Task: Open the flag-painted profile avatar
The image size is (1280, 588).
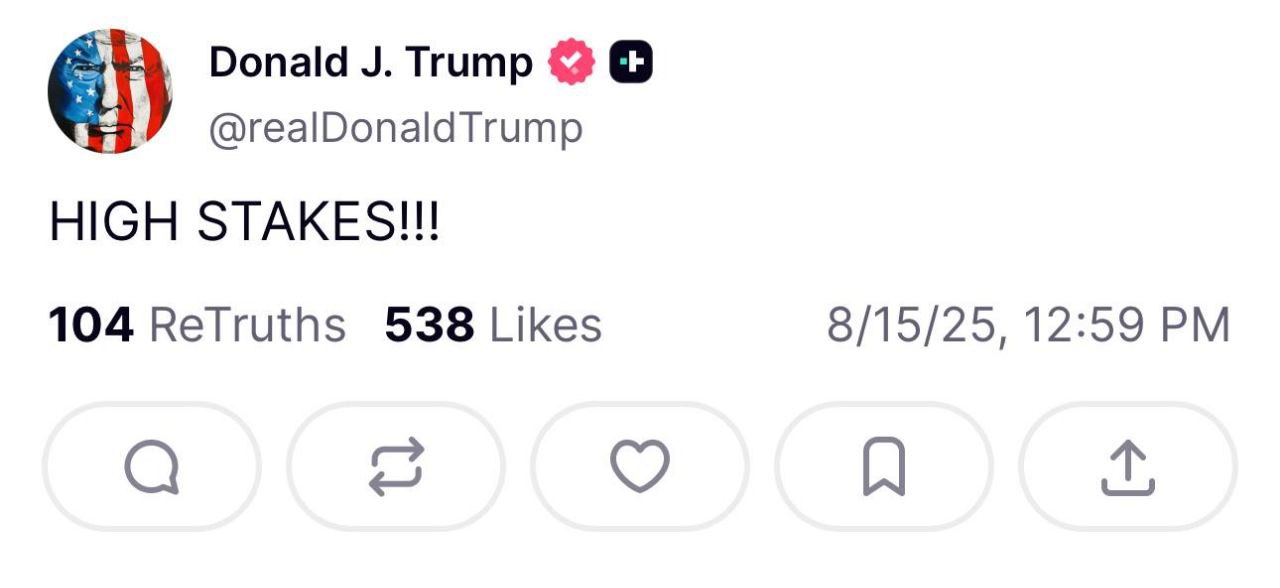Action: click(x=110, y=91)
